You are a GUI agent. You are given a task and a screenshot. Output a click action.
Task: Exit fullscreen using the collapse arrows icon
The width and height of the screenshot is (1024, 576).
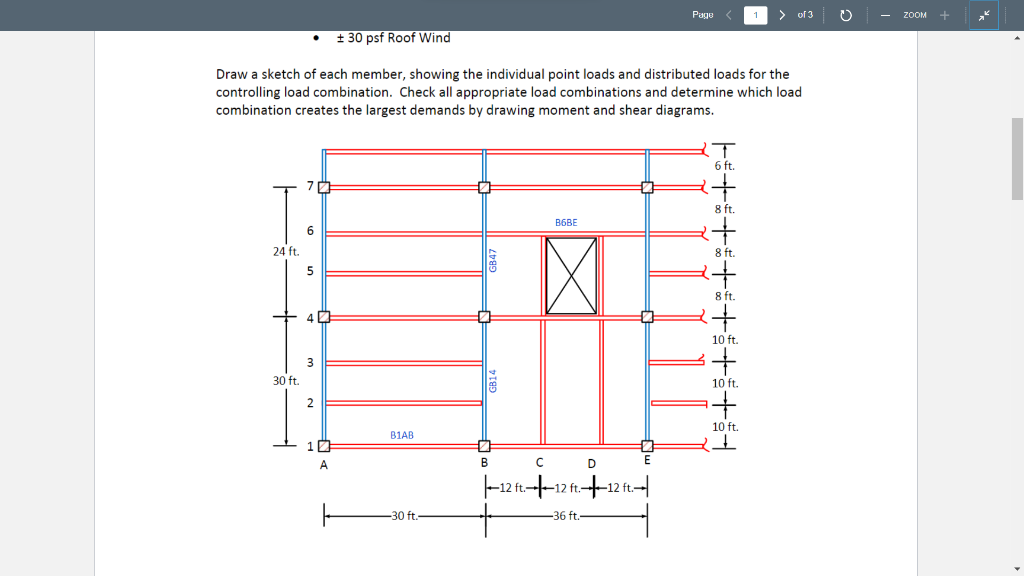(984, 15)
